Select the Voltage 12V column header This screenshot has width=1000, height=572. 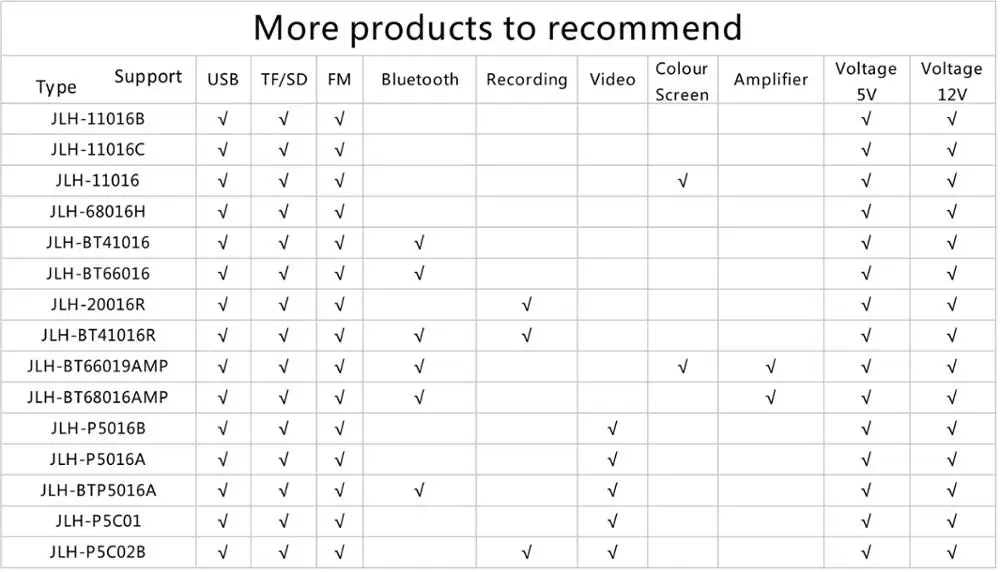click(x=951, y=81)
